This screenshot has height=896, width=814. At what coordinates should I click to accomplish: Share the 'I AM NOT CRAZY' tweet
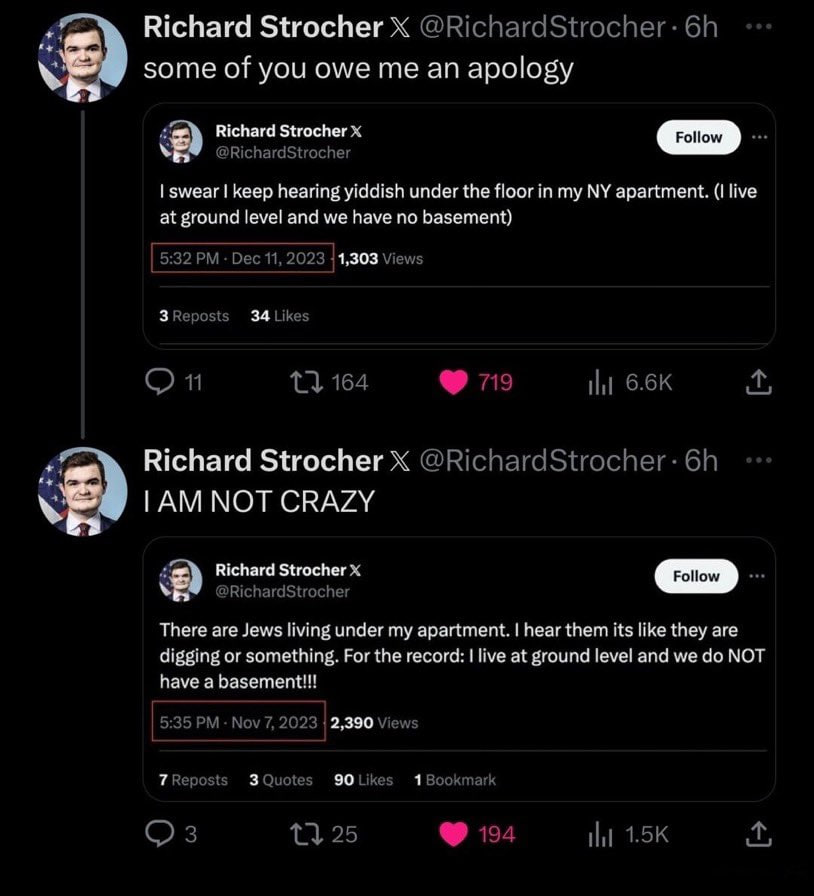(x=759, y=834)
